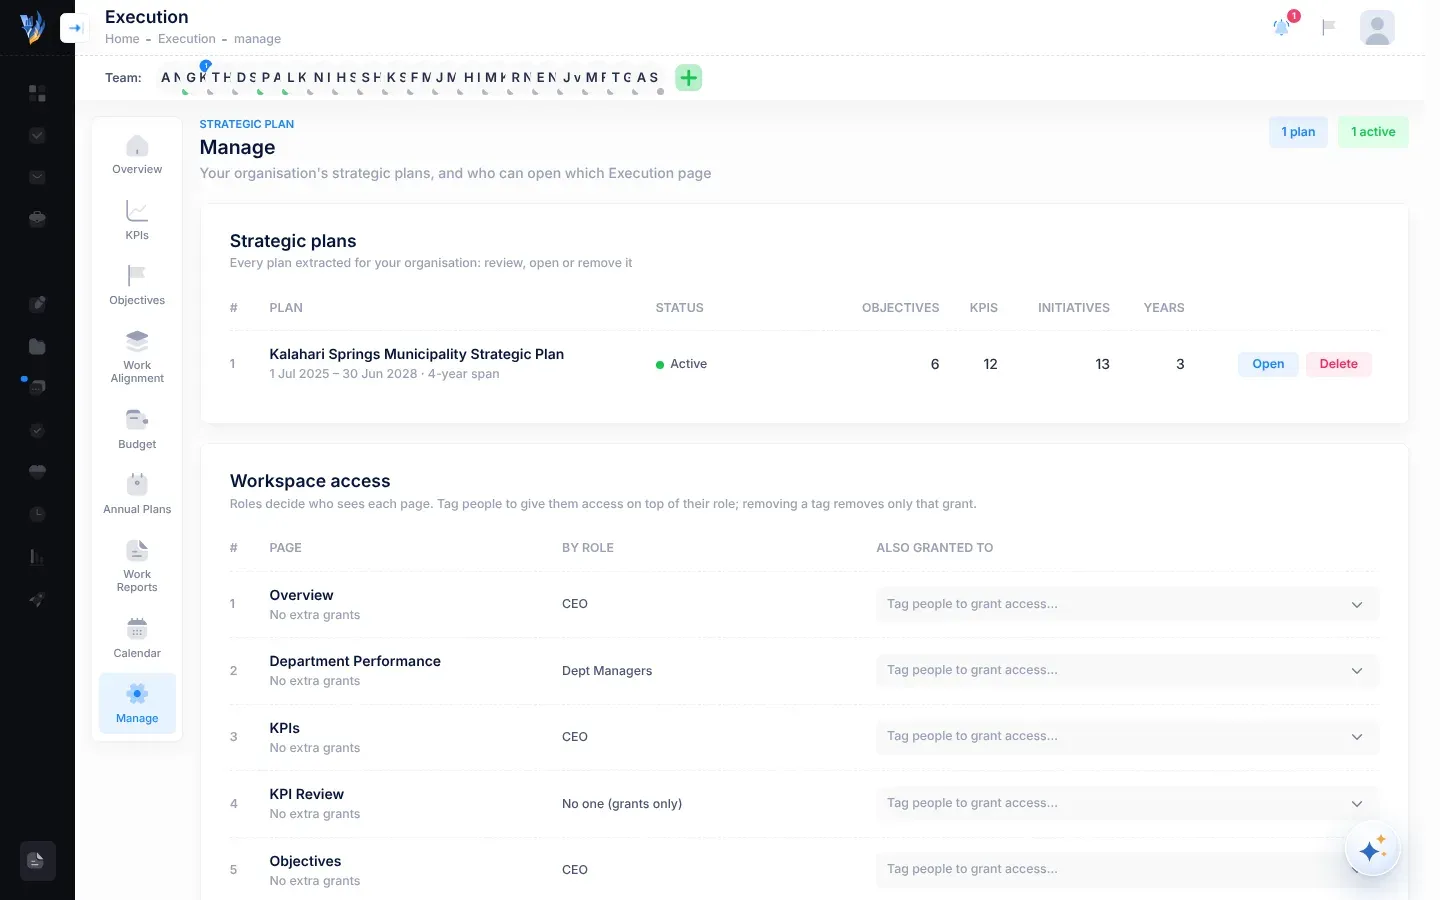Click the Home breadcrumb link
The image size is (1440, 900).
tap(122, 39)
